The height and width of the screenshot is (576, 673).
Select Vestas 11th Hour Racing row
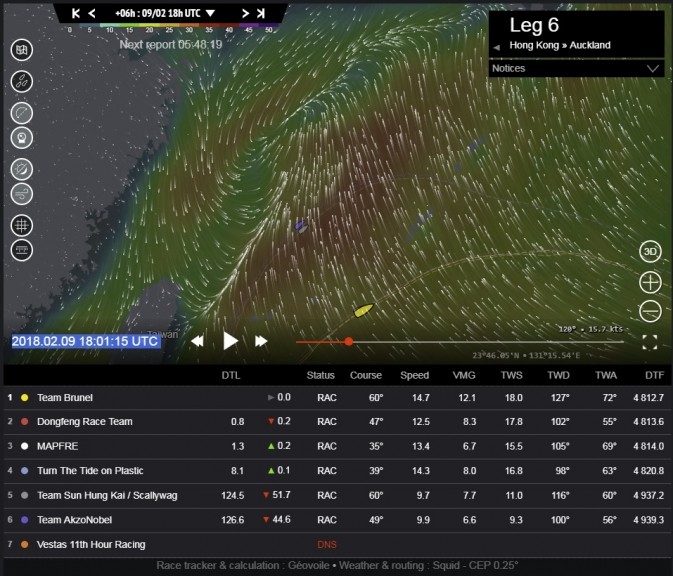click(336, 545)
